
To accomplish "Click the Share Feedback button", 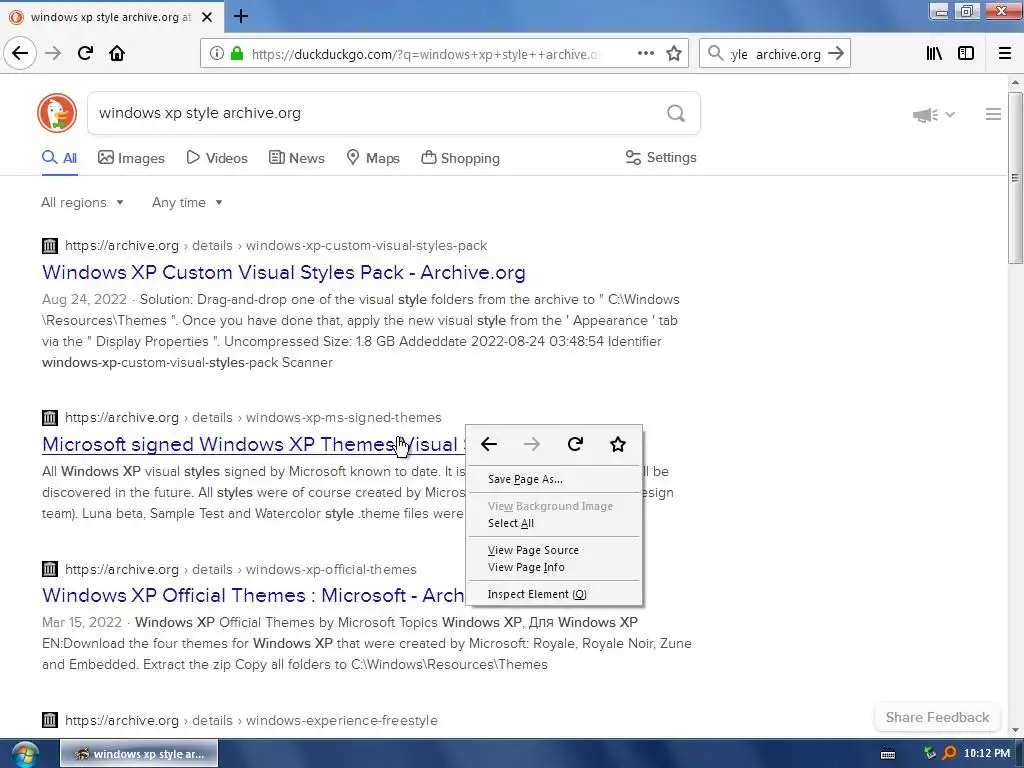I will click(937, 717).
